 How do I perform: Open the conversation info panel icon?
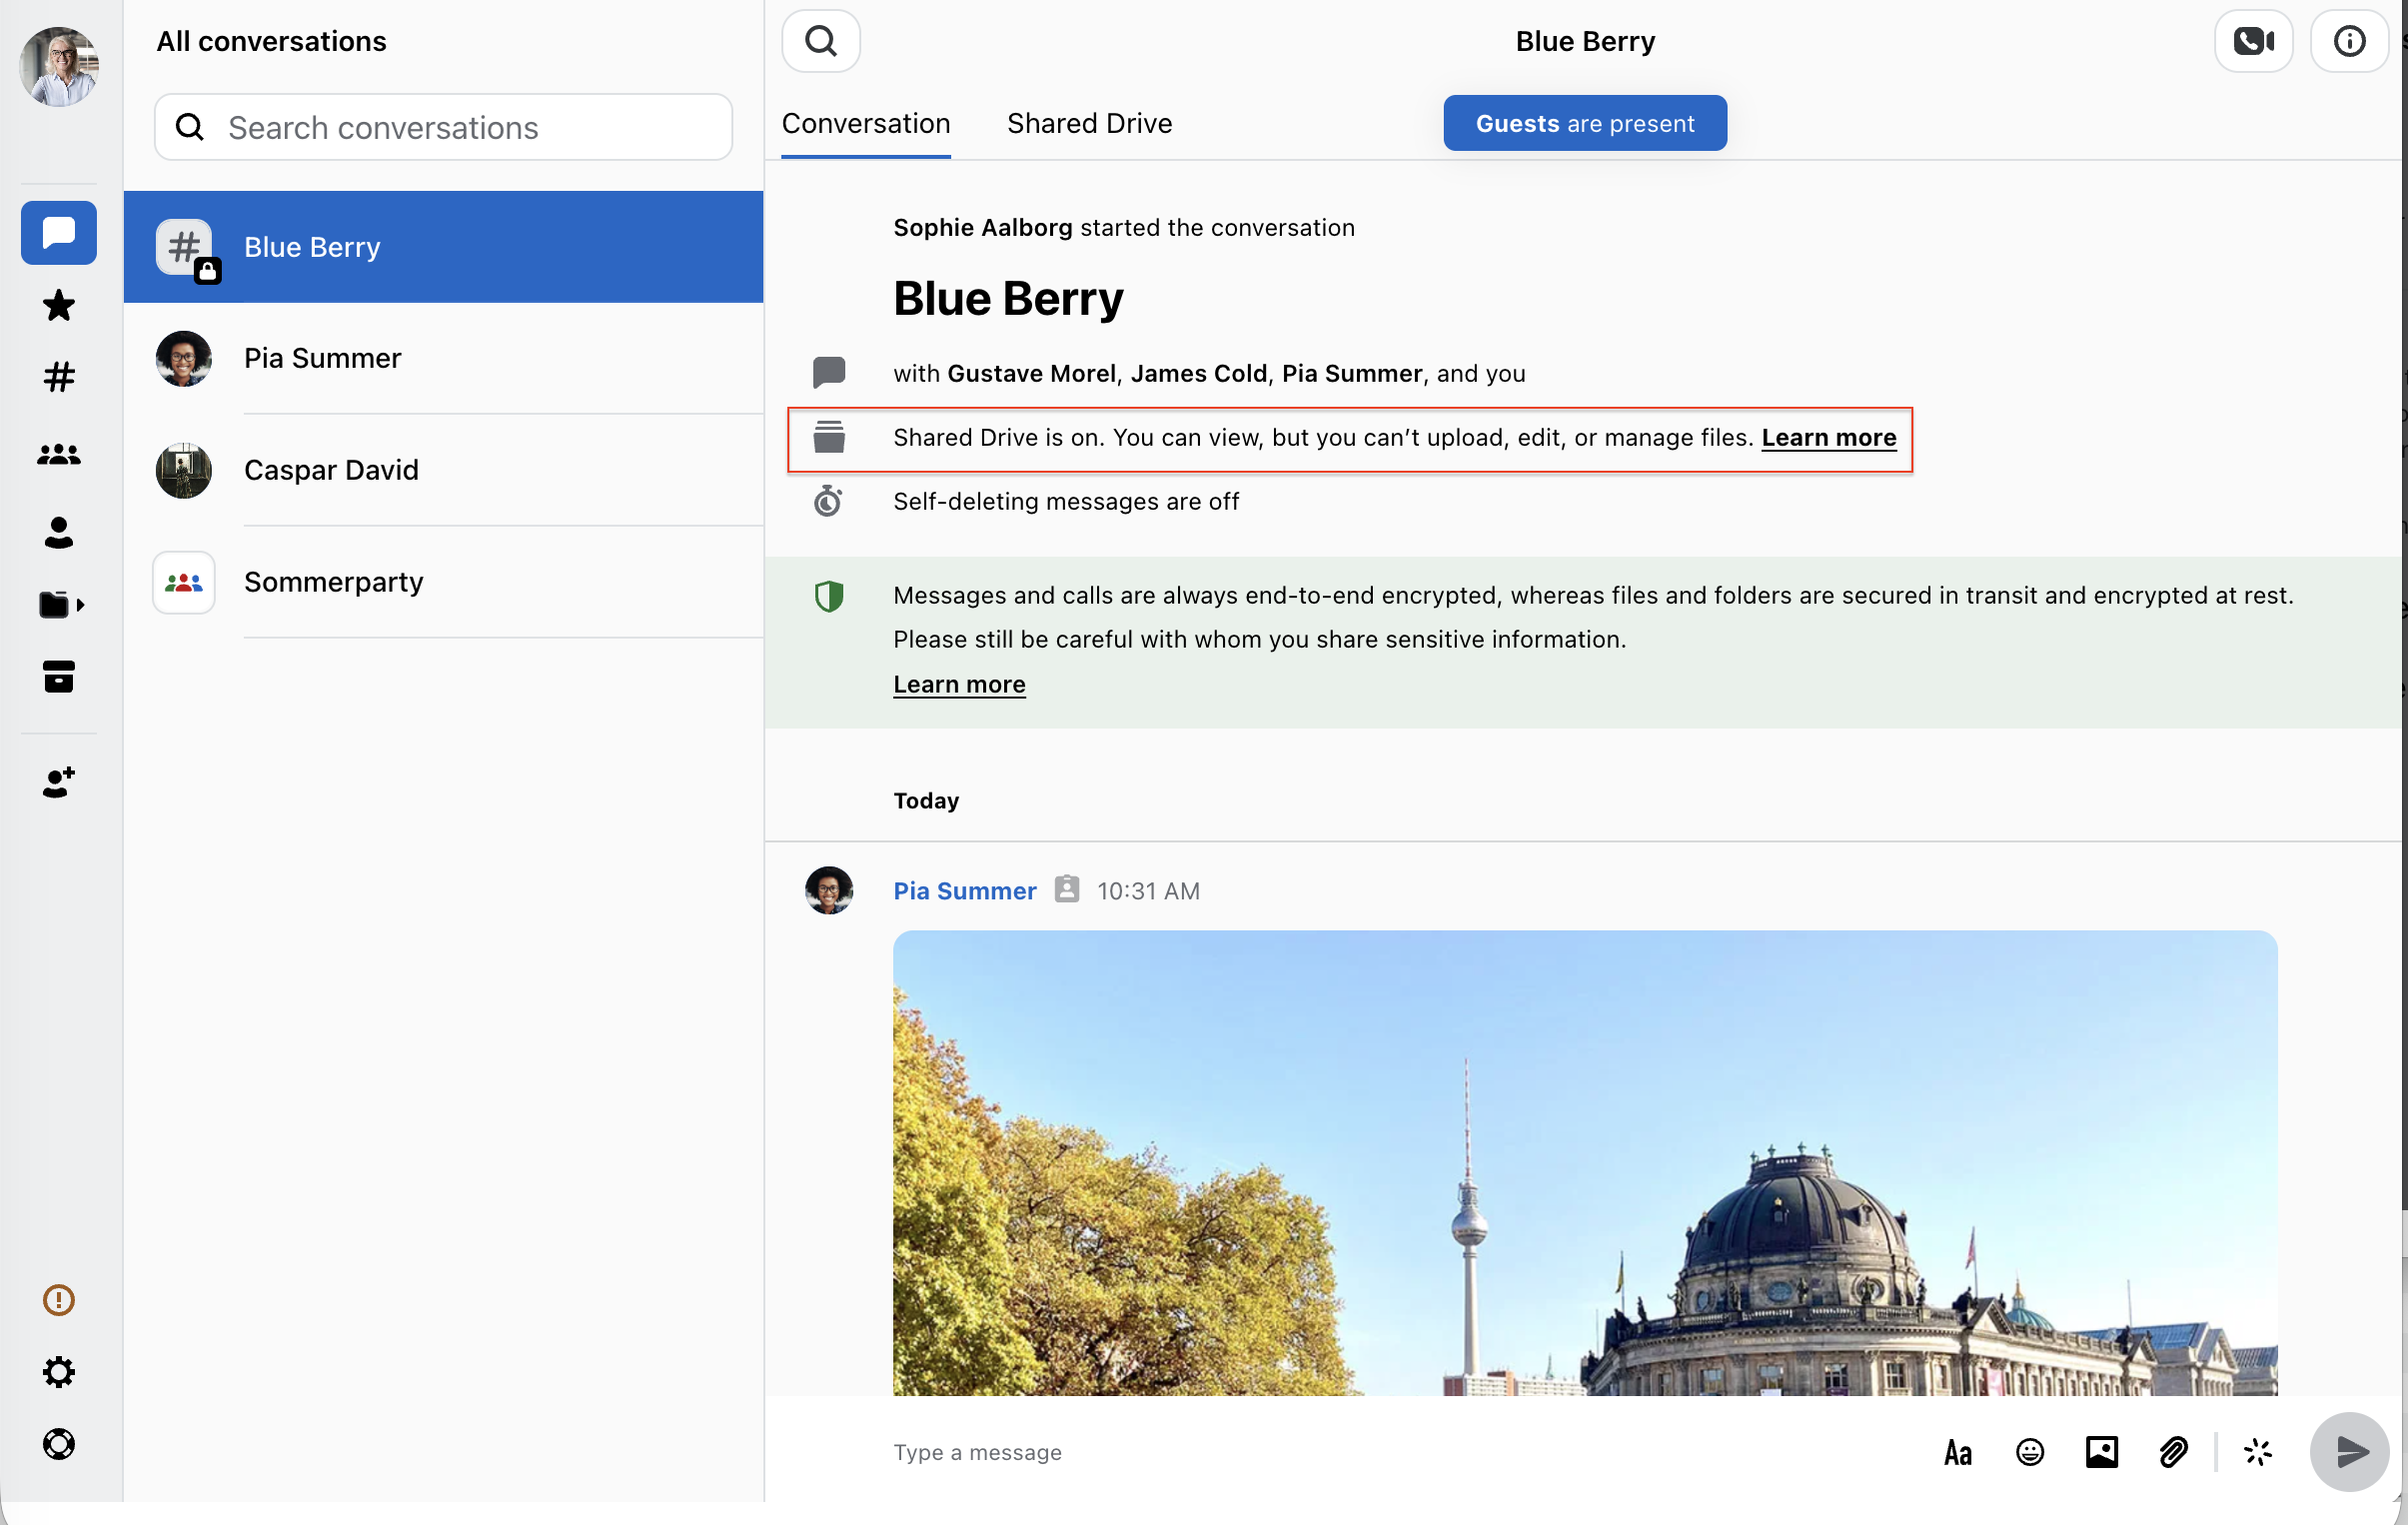(x=2349, y=41)
